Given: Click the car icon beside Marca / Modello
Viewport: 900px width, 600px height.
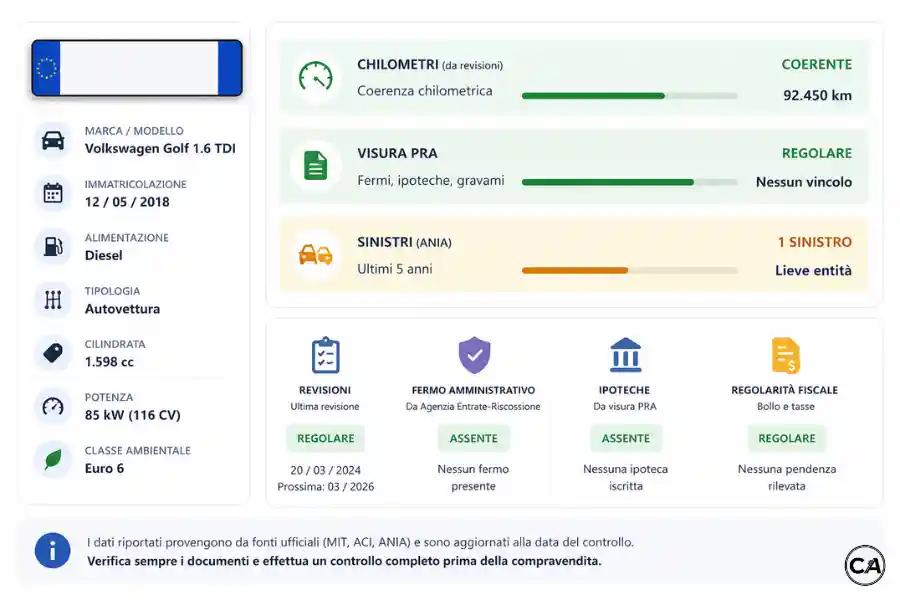Looking at the screenshot, I should [x=53, y=140].
